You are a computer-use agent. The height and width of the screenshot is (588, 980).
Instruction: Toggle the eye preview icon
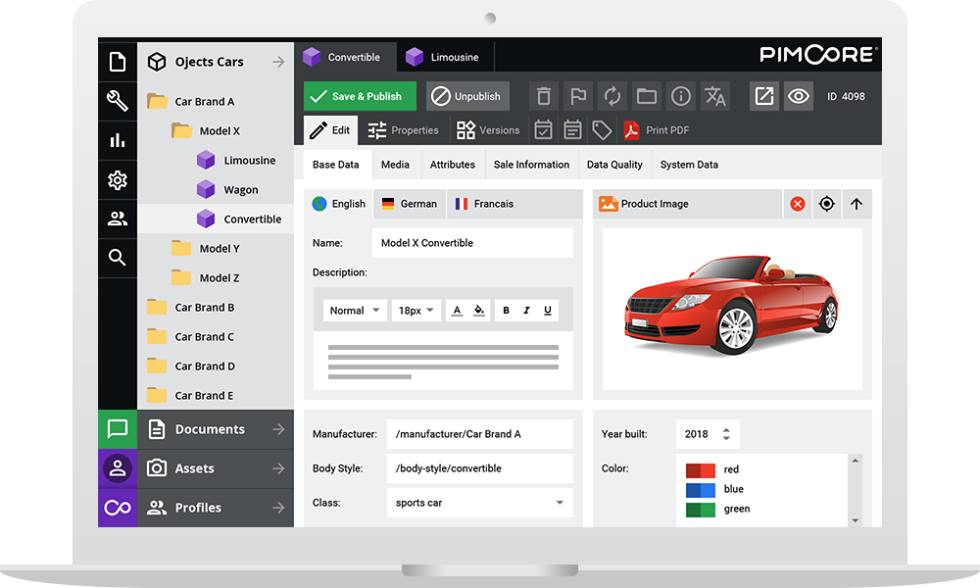pyautogui.click(x=798, y=96)
